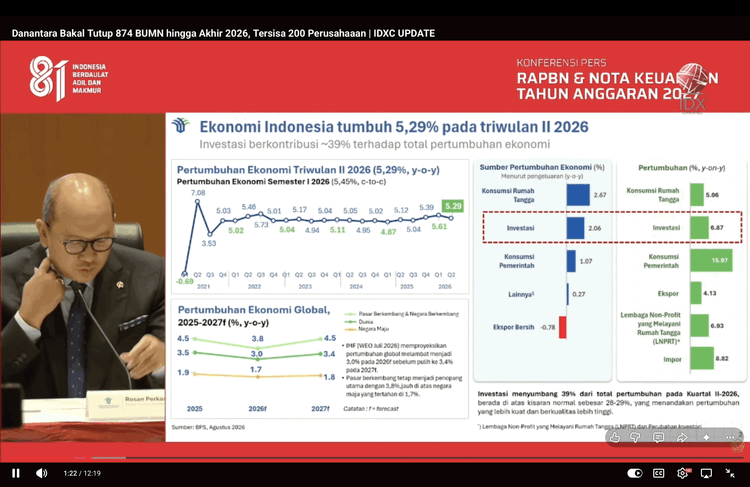Image resolution: width=750 pixels, height=487 pixels.
Task: Share the video via arrow icon
Action: click(682, 437)
